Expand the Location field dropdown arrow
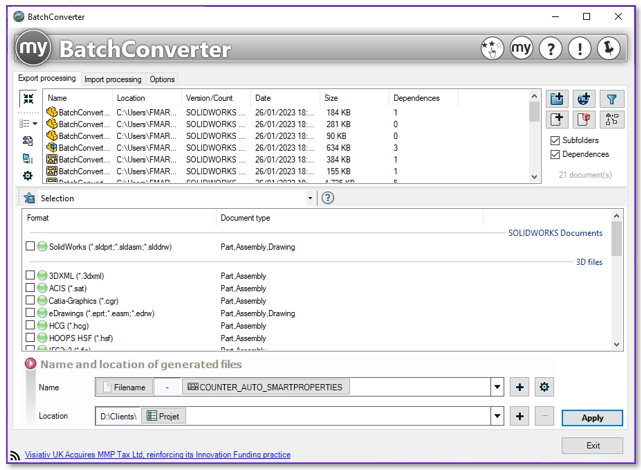Screen dimensions: 641x470 [497, 416]
